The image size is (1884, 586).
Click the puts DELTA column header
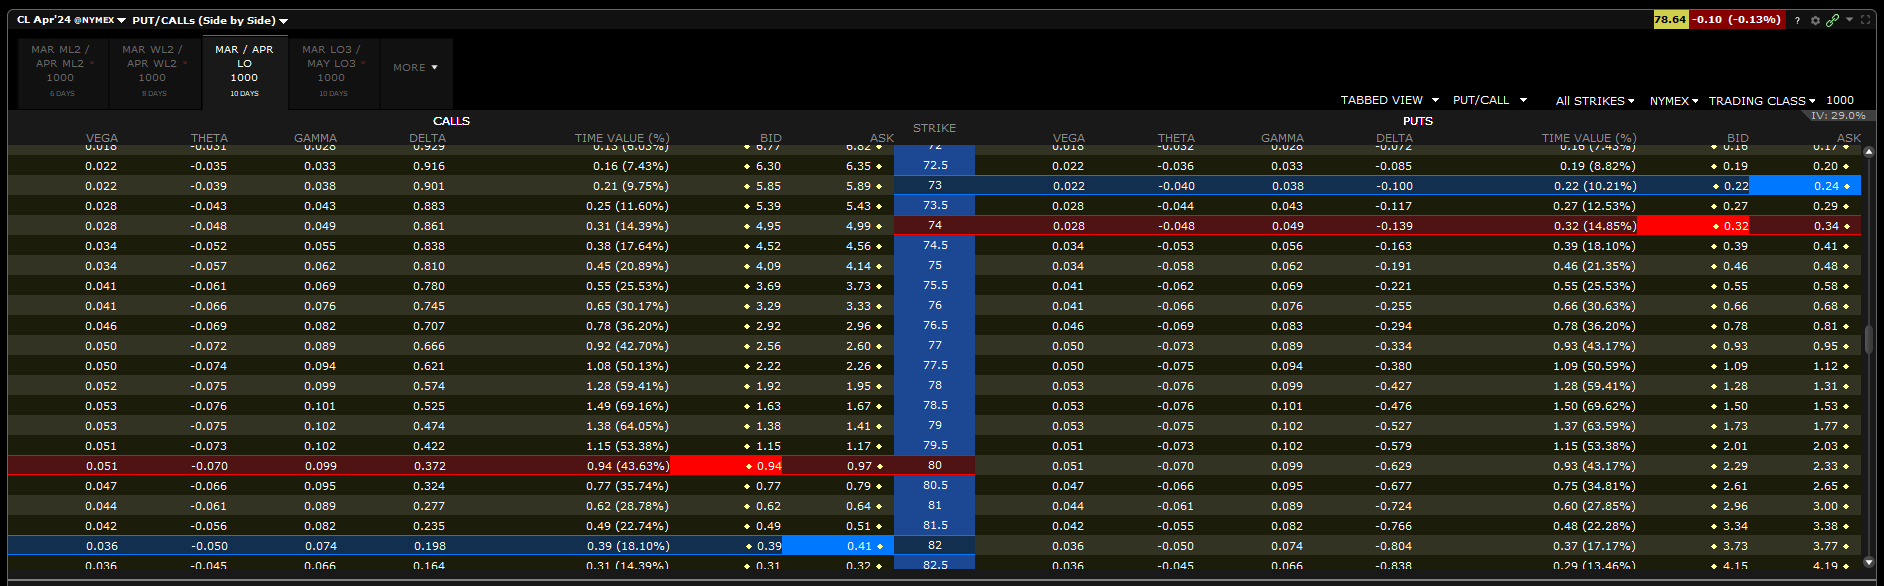click(1394, 138)
